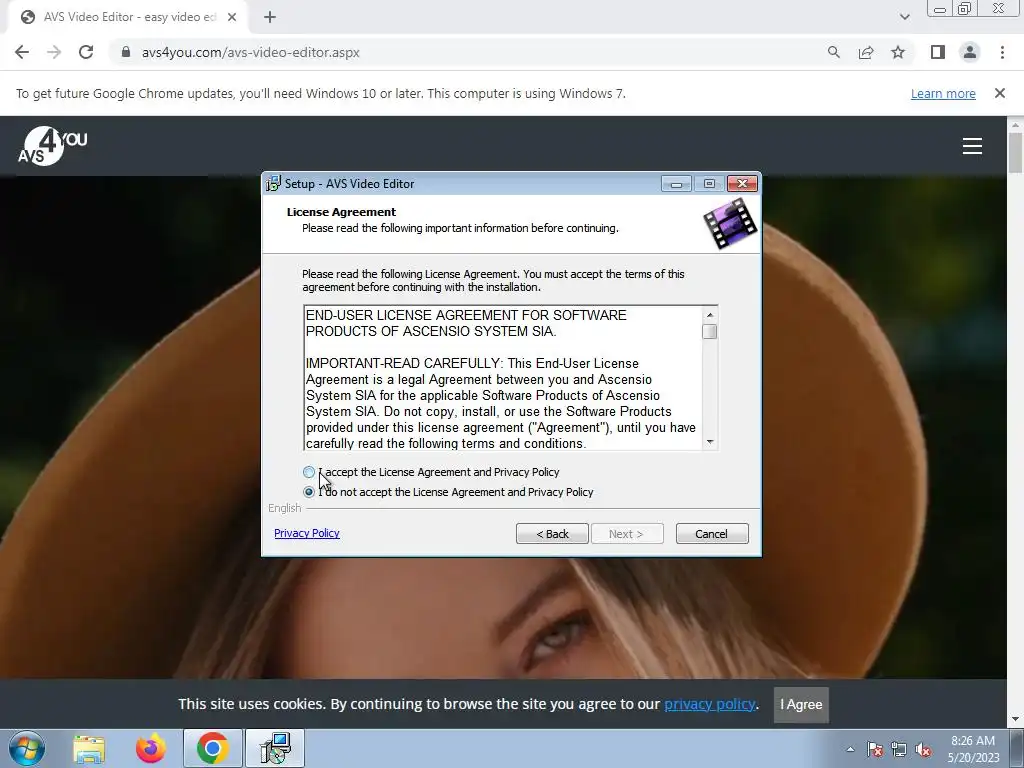Click the network tray icon
The image size is (1024, 768).
899,749
